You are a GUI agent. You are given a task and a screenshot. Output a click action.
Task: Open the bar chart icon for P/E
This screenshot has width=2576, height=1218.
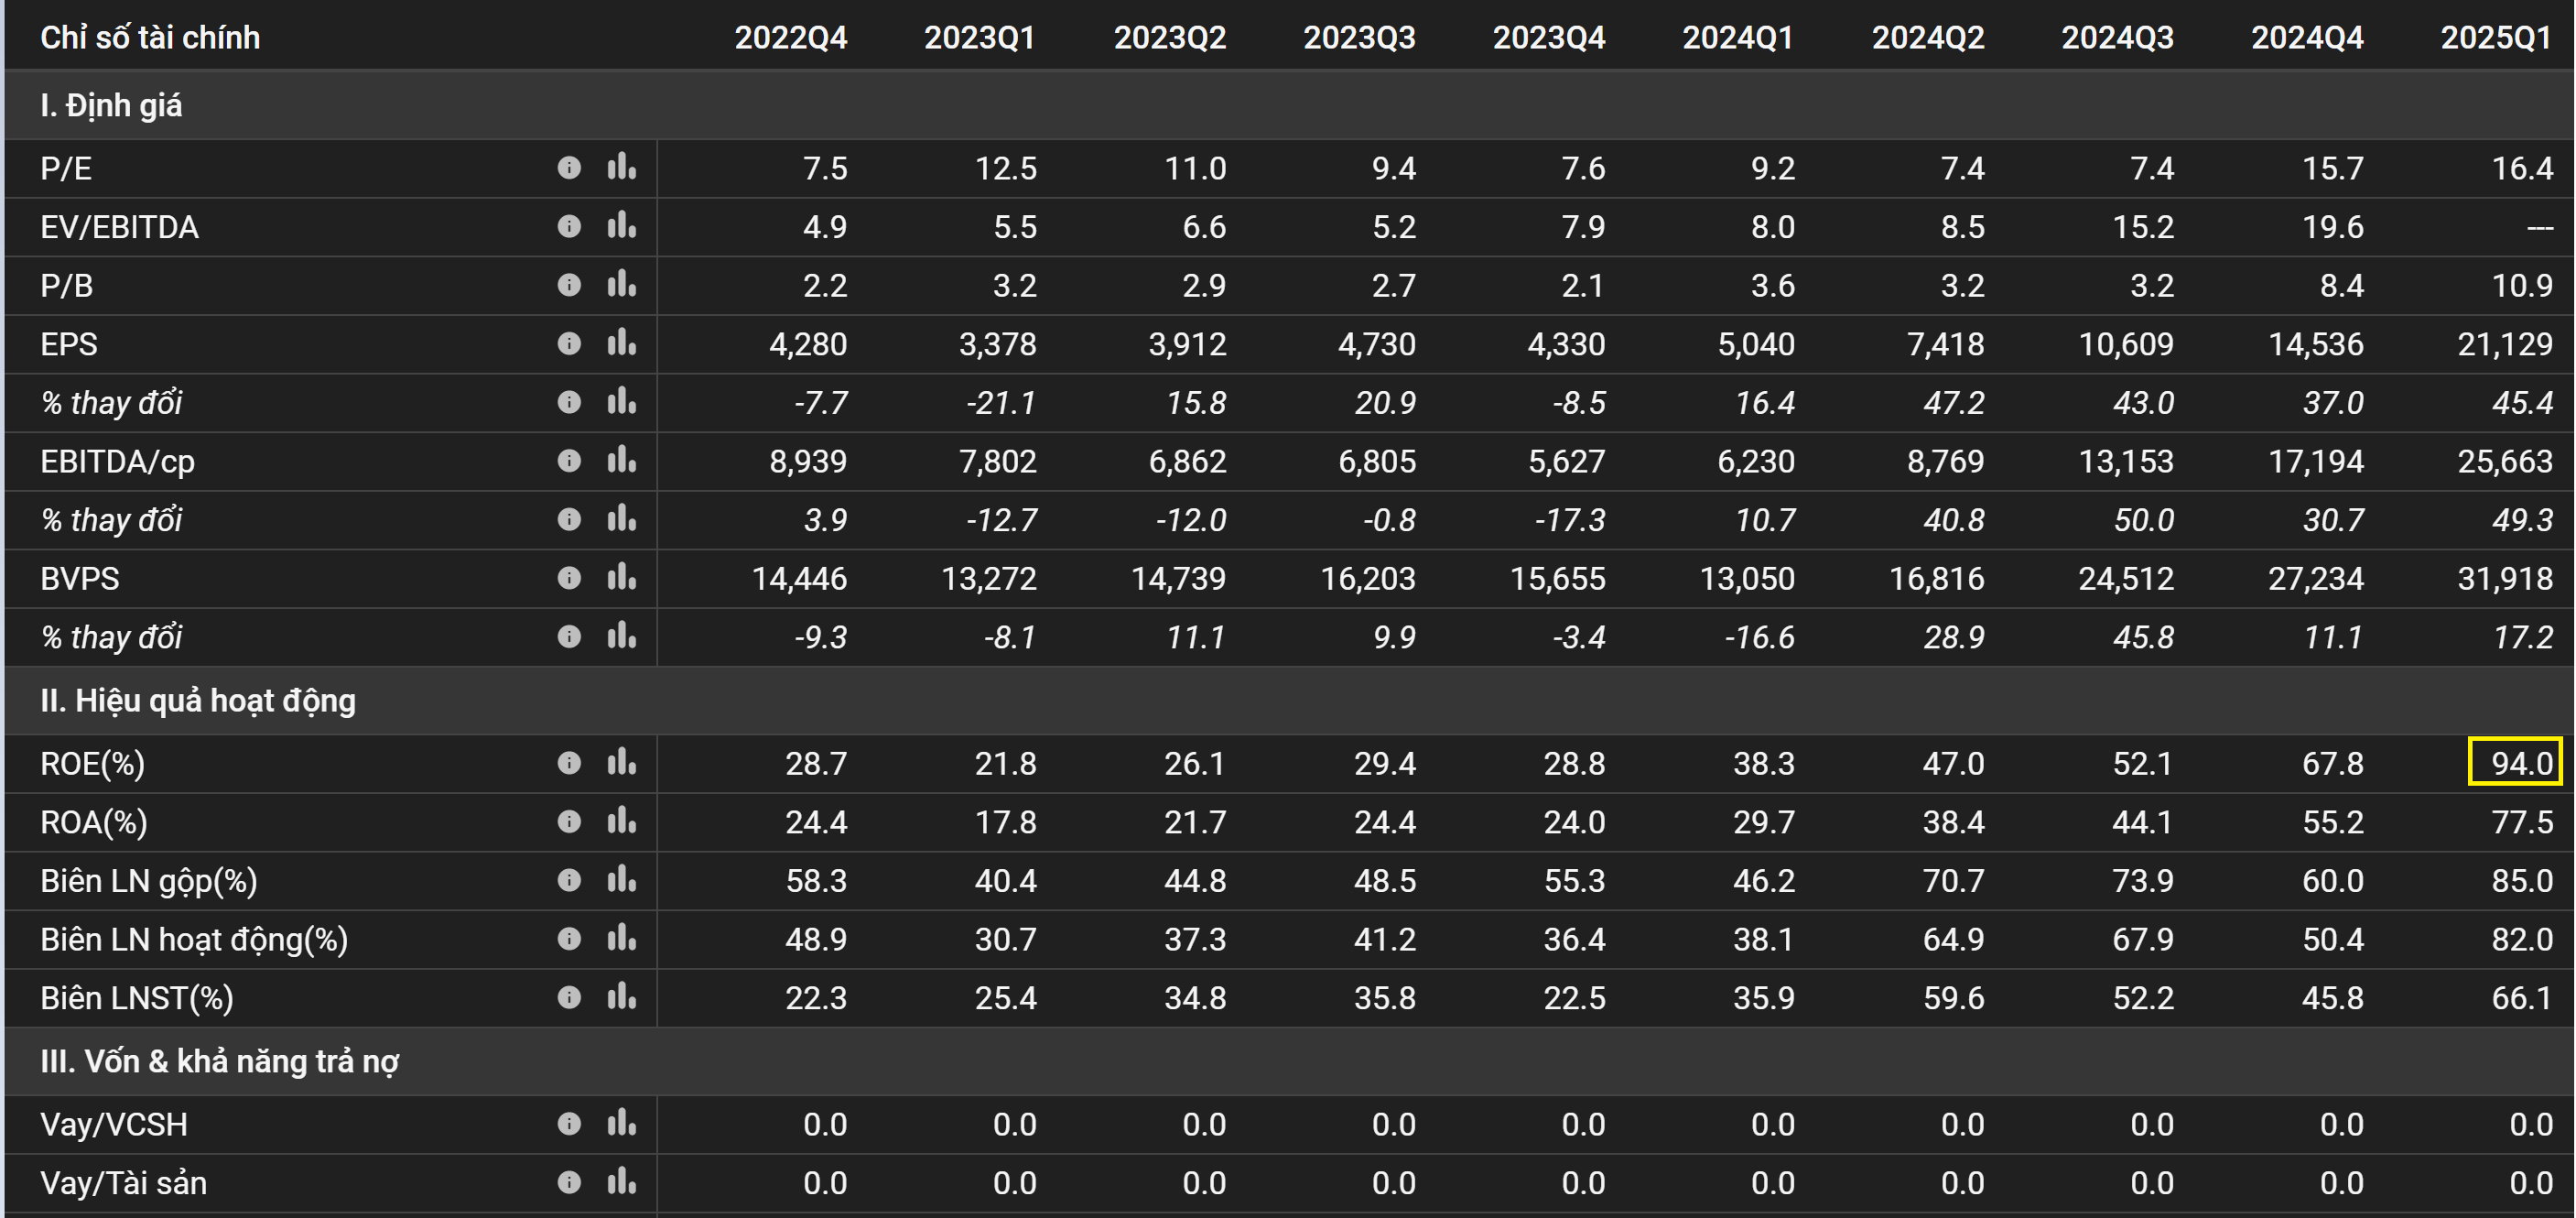pyautogui.click(x=621, y=167)
